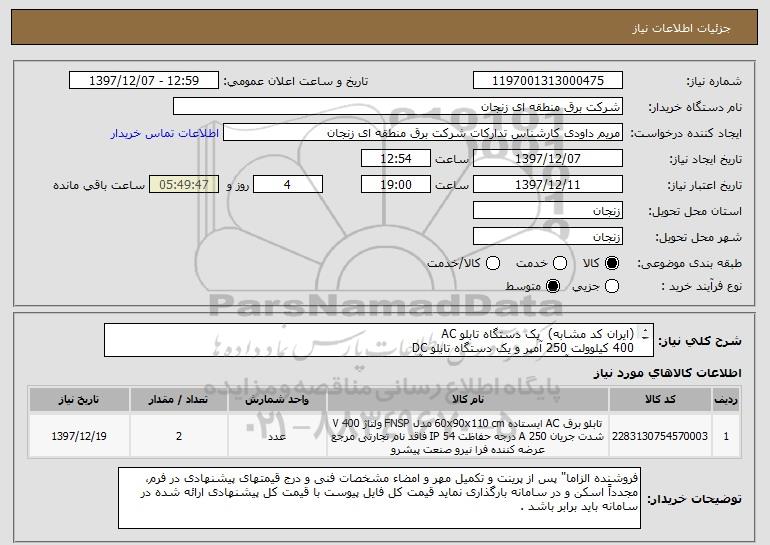Click the public announcement date field 12:59

pos(144,81)
